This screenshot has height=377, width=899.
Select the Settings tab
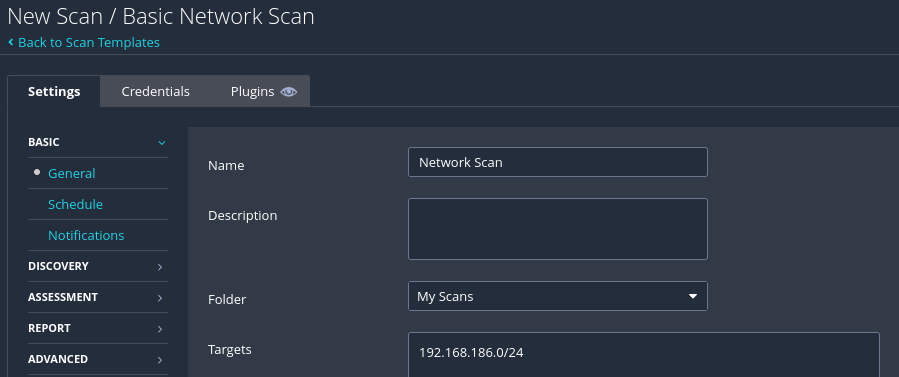[x=54, y=92]
